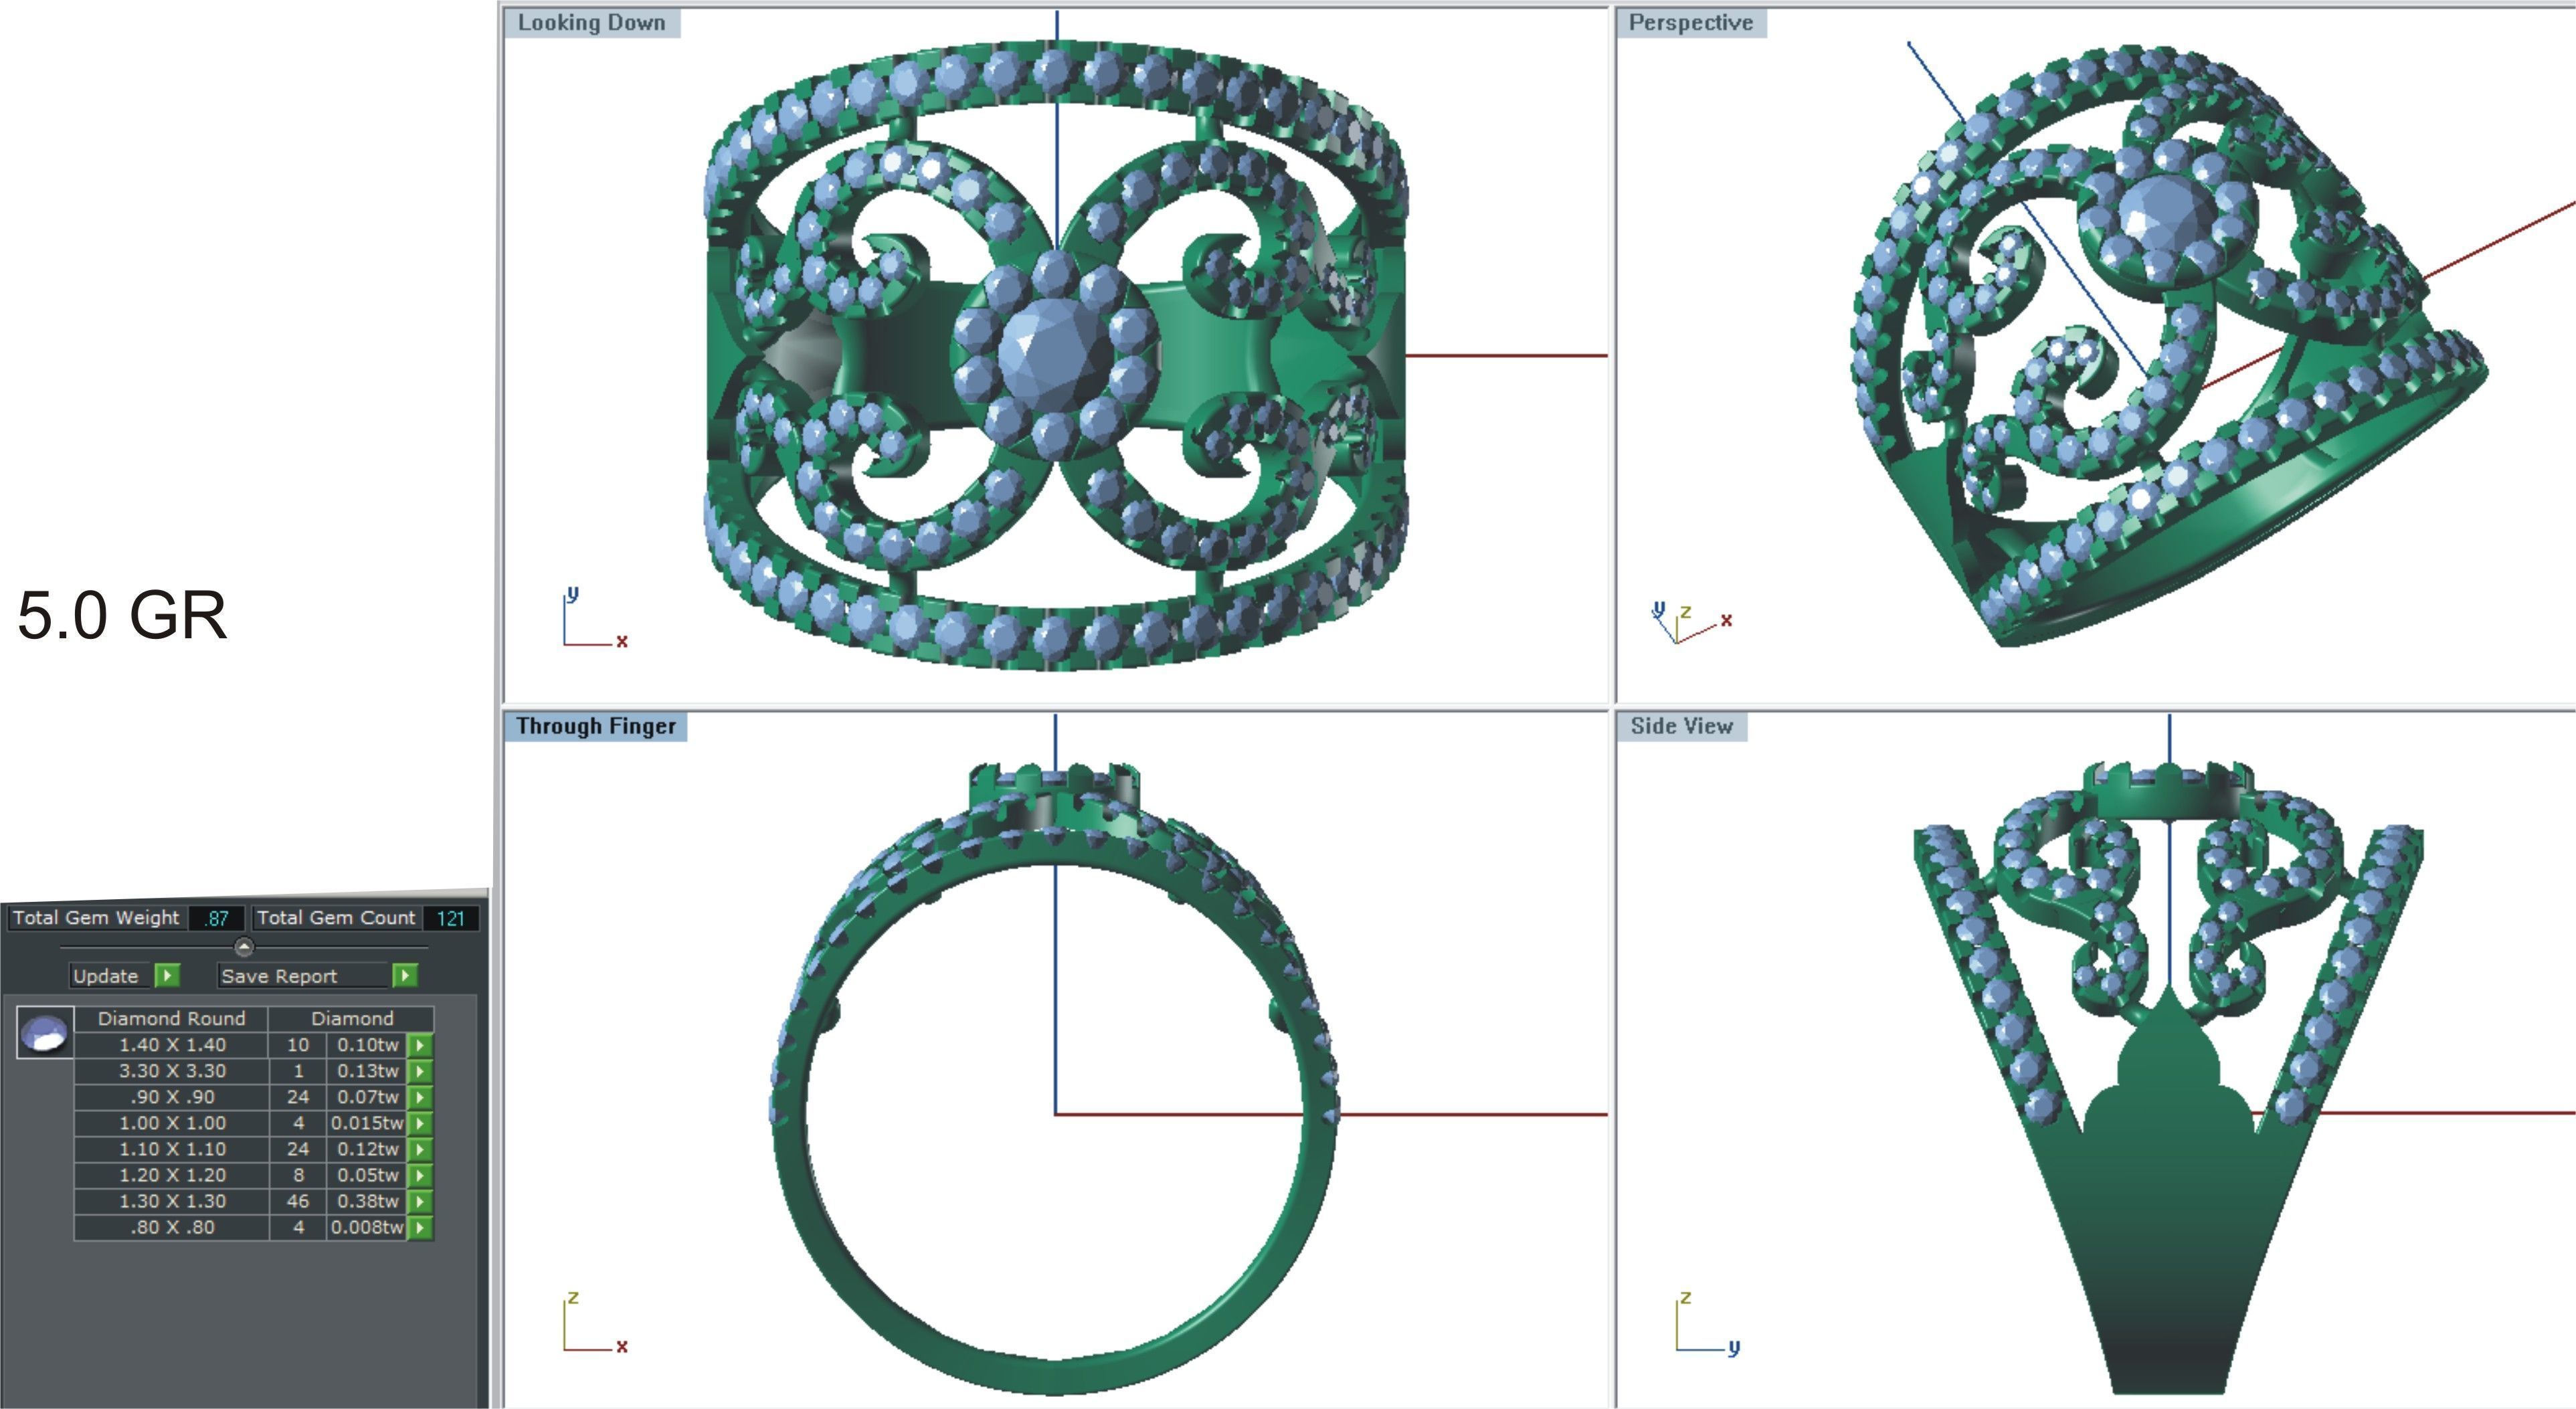Click the 0.13tw weight cell
The height and width of the screenshot is (1409, 2576).
coord(367,1071)
